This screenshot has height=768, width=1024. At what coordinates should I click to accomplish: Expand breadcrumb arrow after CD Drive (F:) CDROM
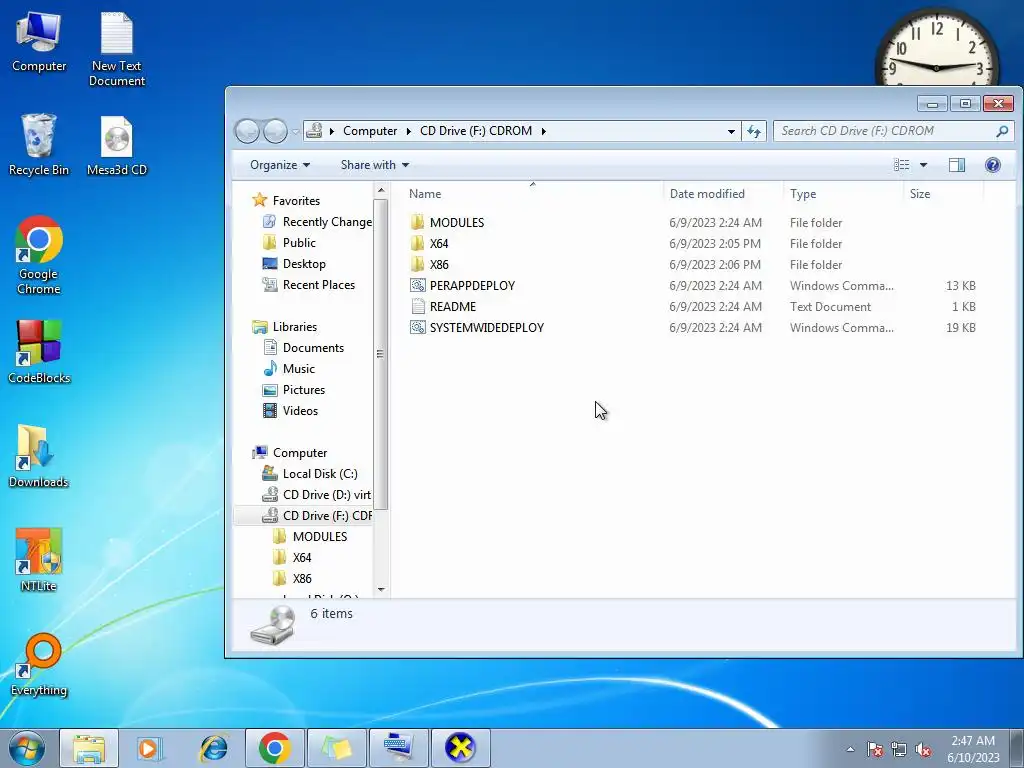tap(543, 131)
